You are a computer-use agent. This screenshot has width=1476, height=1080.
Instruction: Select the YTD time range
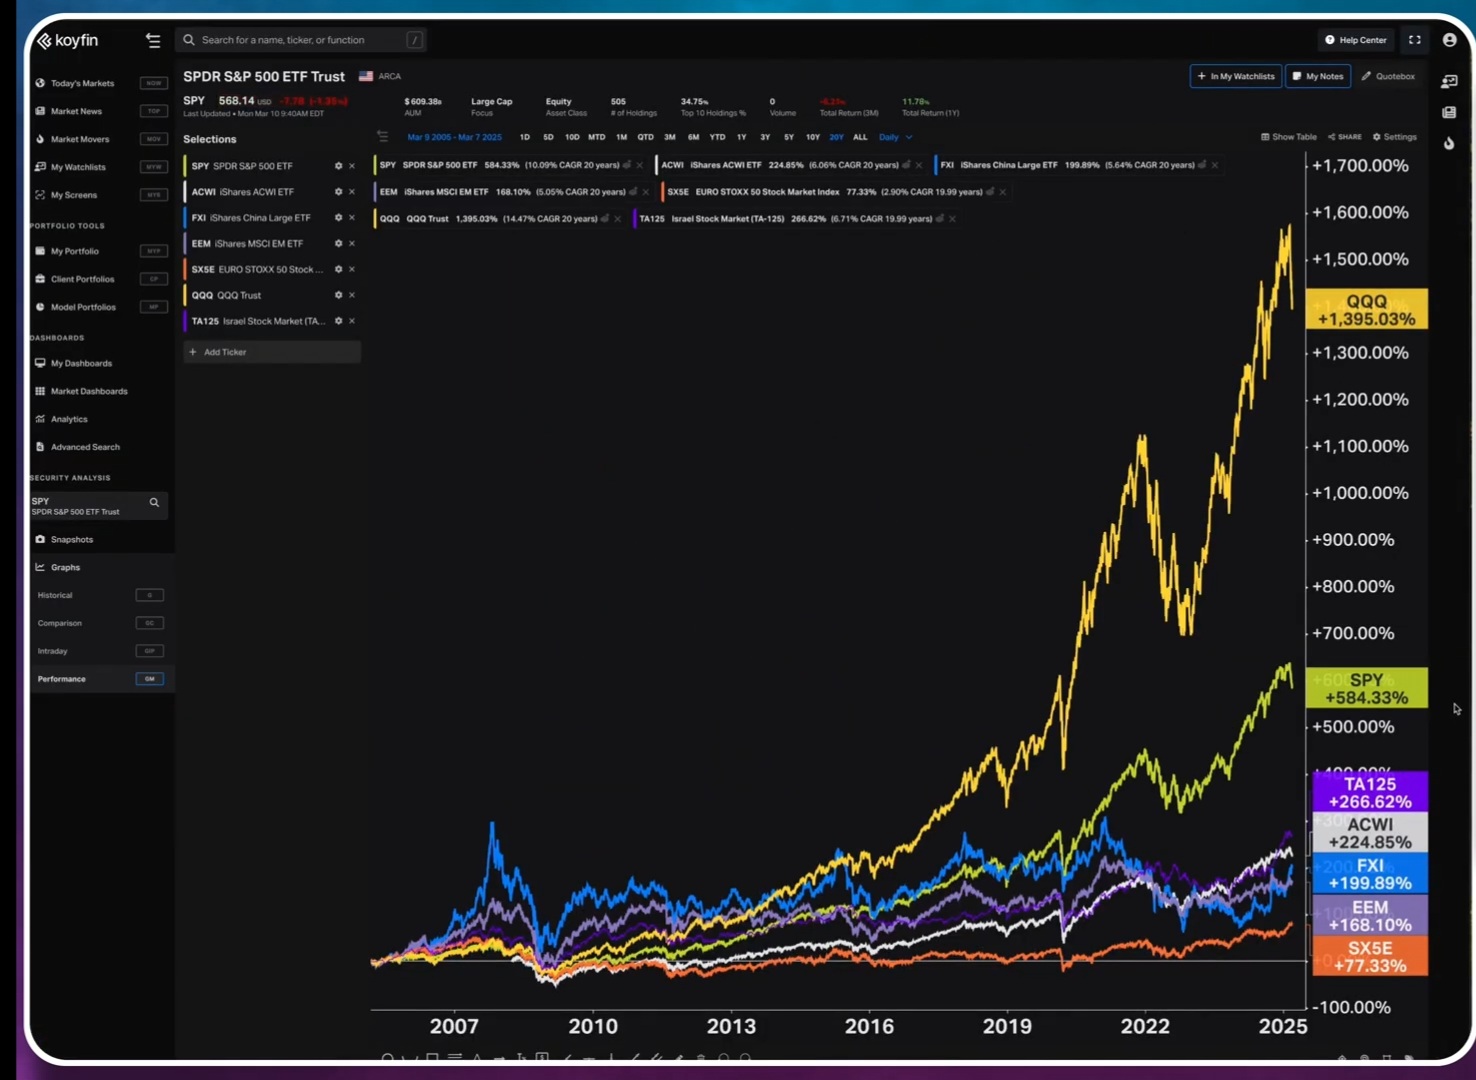717,137
